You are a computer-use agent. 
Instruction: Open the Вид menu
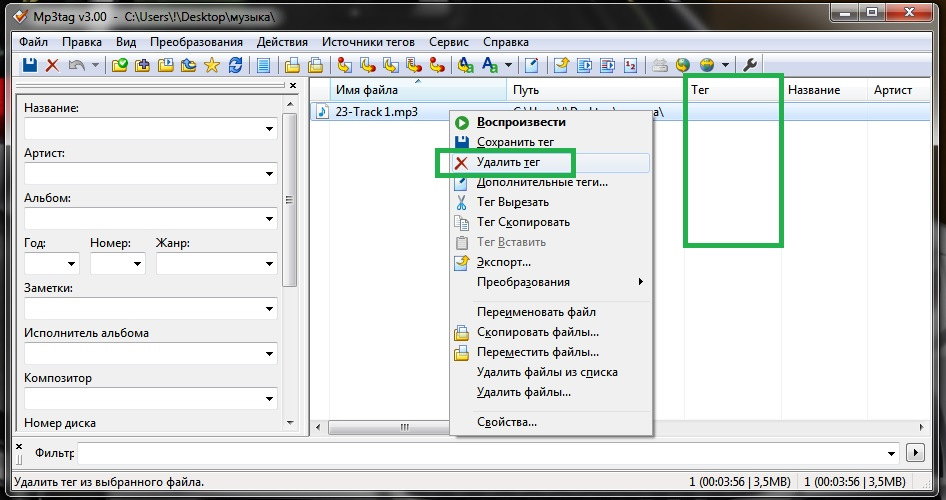(126, 42)
